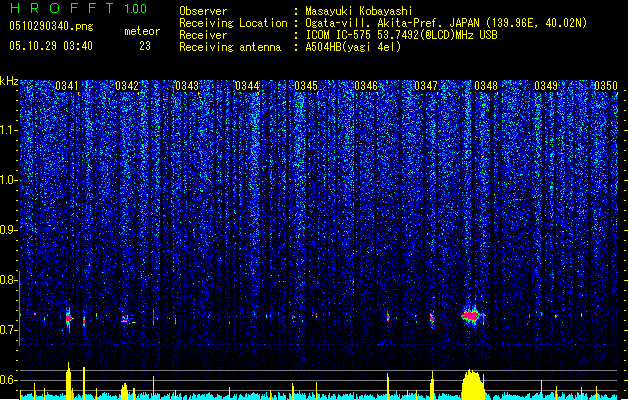Click the 0342 time marker

127,86
